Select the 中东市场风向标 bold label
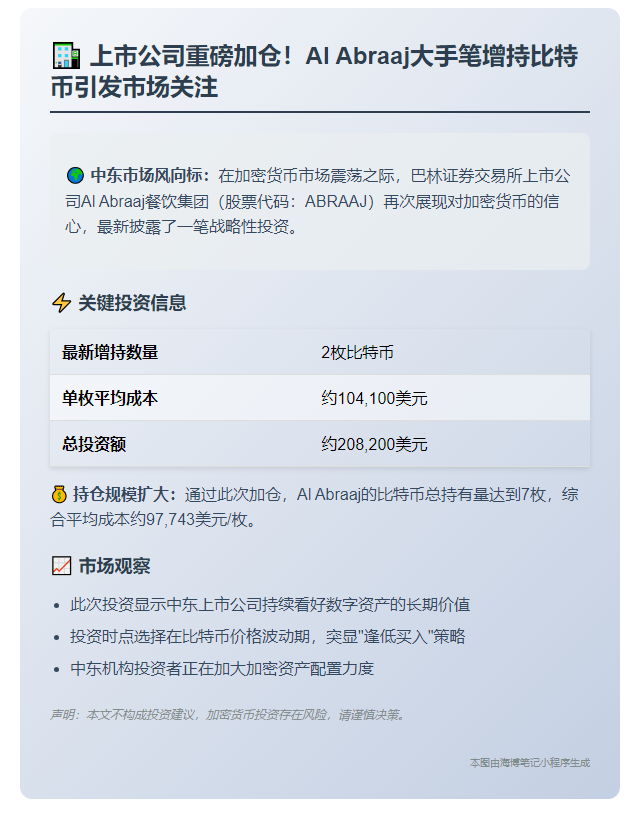The height and width of the screenshot is (831, 640). [150, 176]
